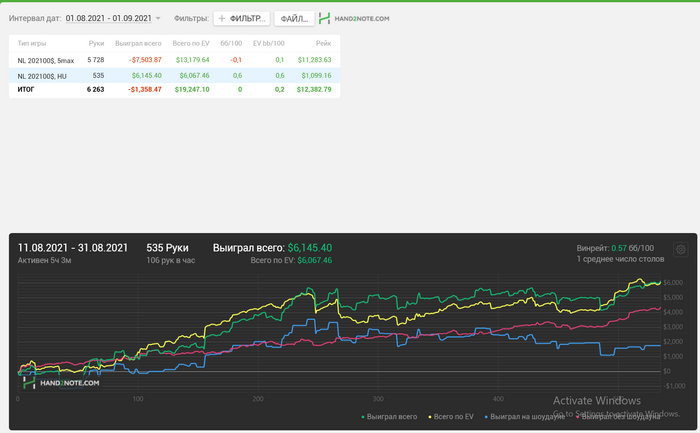Sort by Руки column header
The image size is (700, 433).
tap(96, 43)
